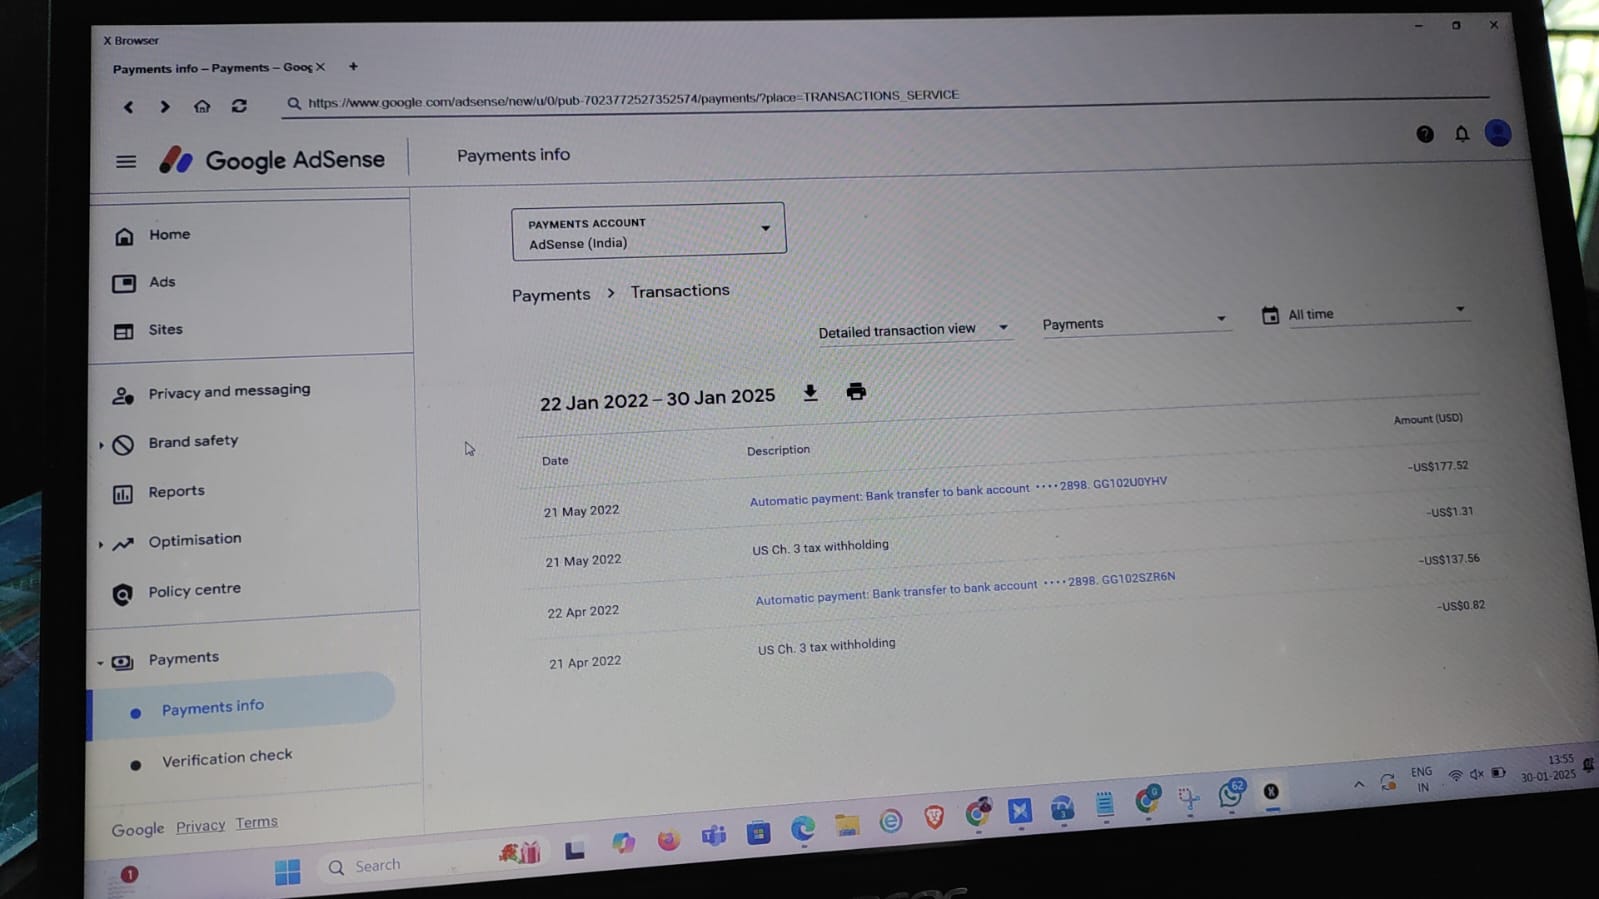
Task: Open Microsoft Edge from the taskbar
Action: coord(803,828)
